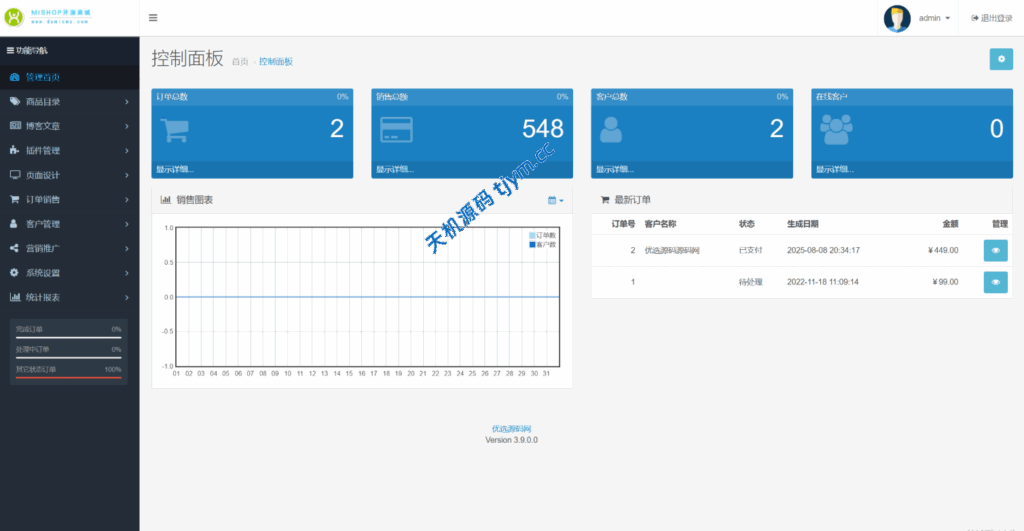Click the 处理中订单 progress bar
The height and width of the screenshot is (531, 1024).
click(69, 357)
